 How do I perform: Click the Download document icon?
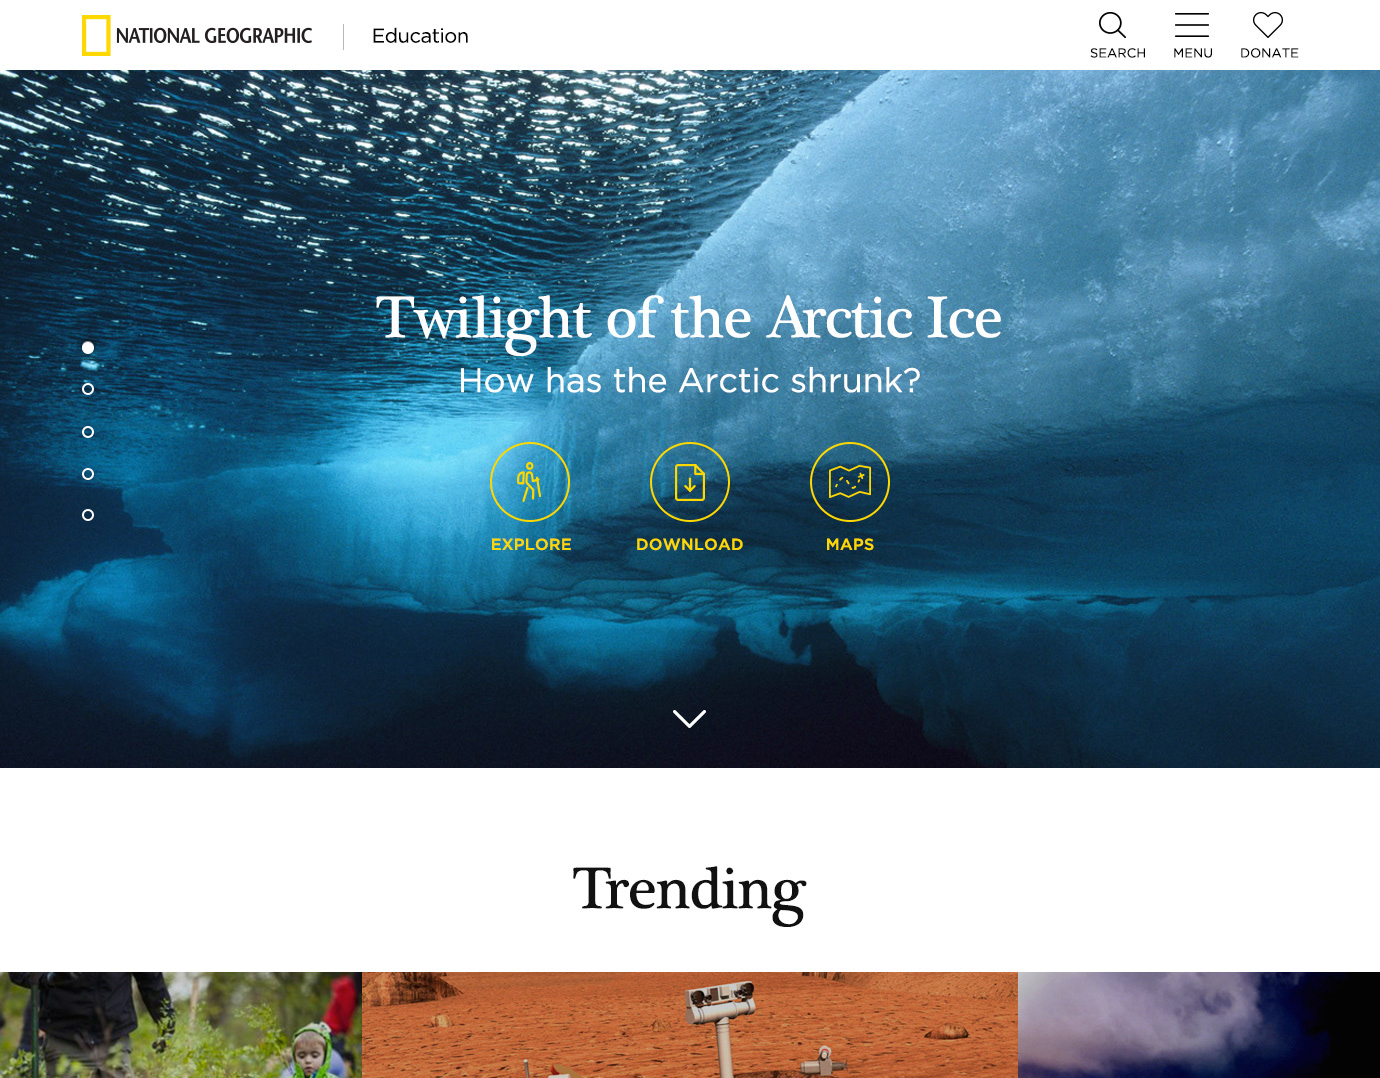click(690, 482)
